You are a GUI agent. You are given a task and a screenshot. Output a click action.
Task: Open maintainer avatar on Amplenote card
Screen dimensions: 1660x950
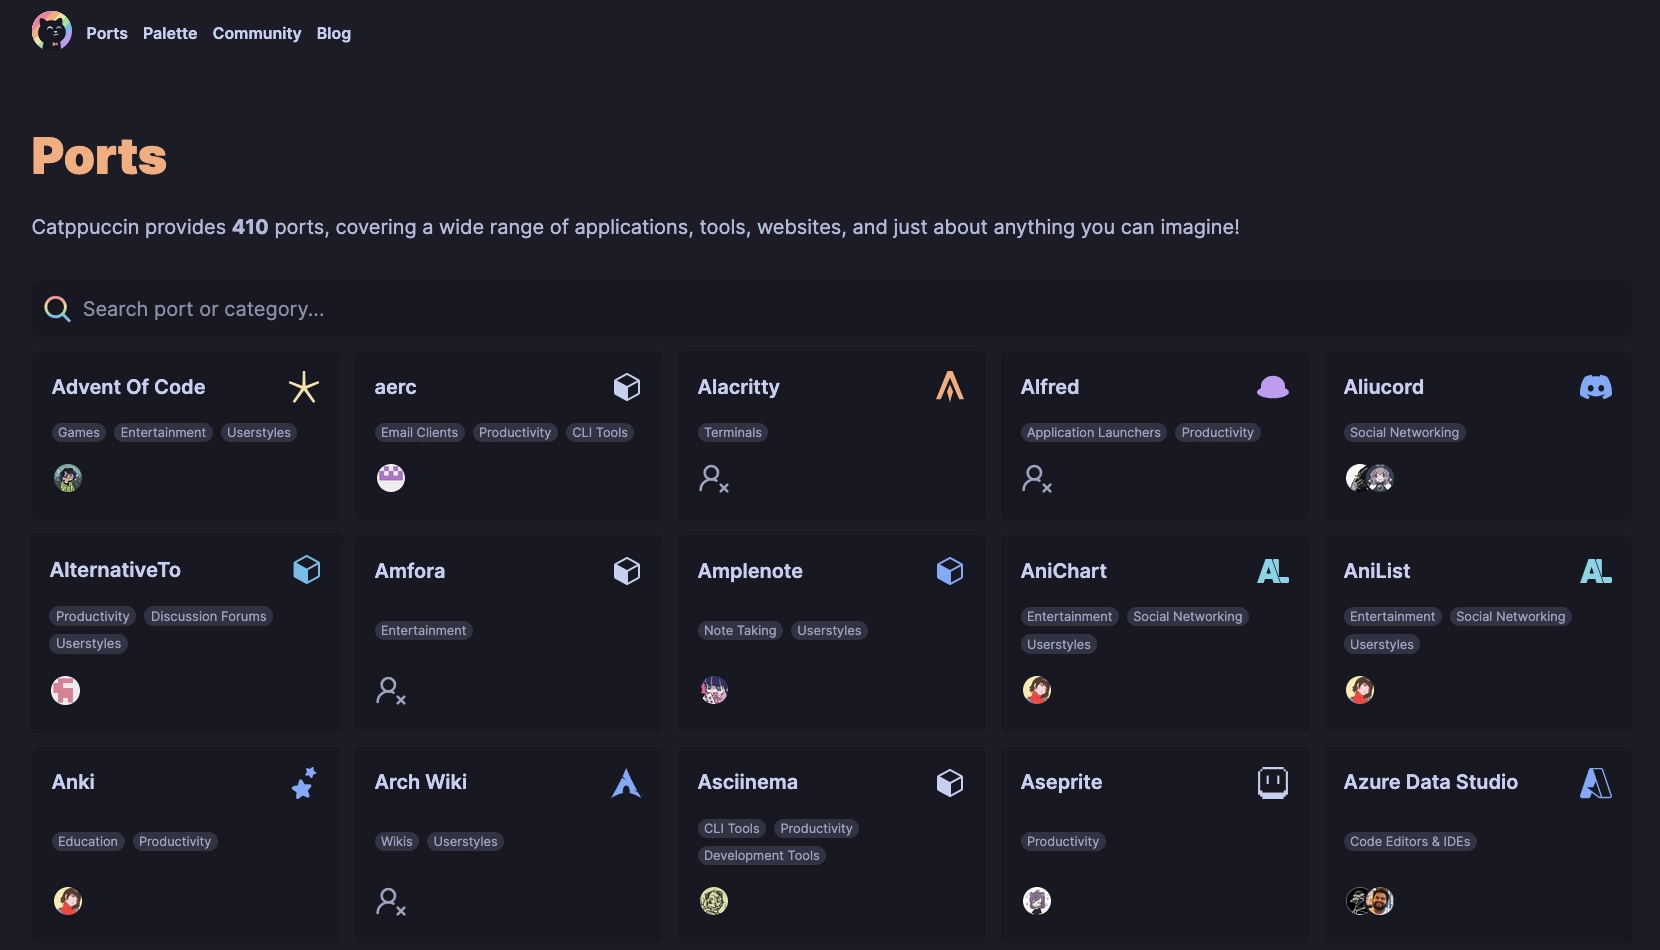[x=714, y=690]
